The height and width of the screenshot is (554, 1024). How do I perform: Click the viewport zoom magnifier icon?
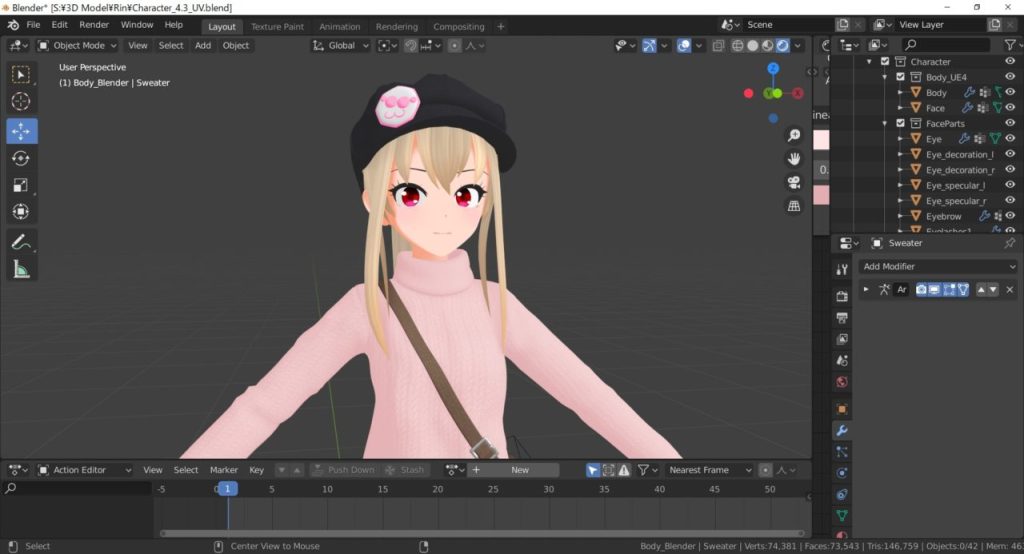(794, 135)
